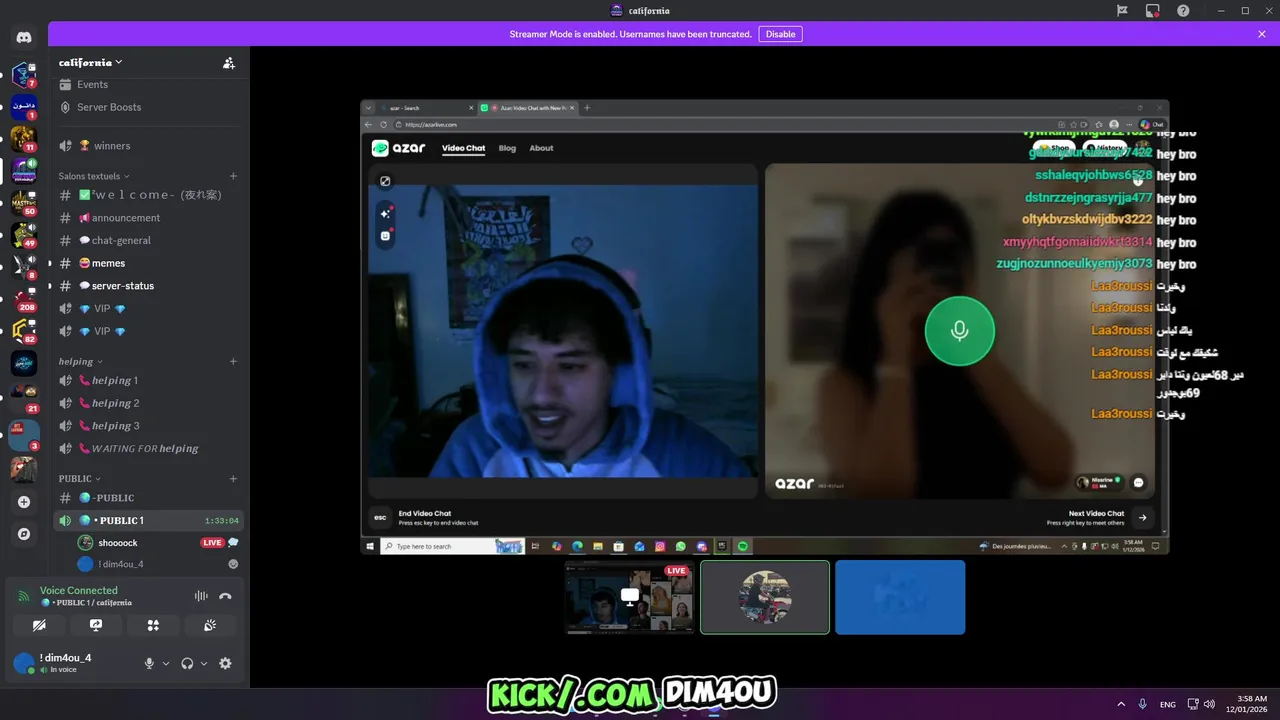Click the add a server plus icon
Image resolution: width=1280 pixels, height=720 pixels.
coord(24,502)
